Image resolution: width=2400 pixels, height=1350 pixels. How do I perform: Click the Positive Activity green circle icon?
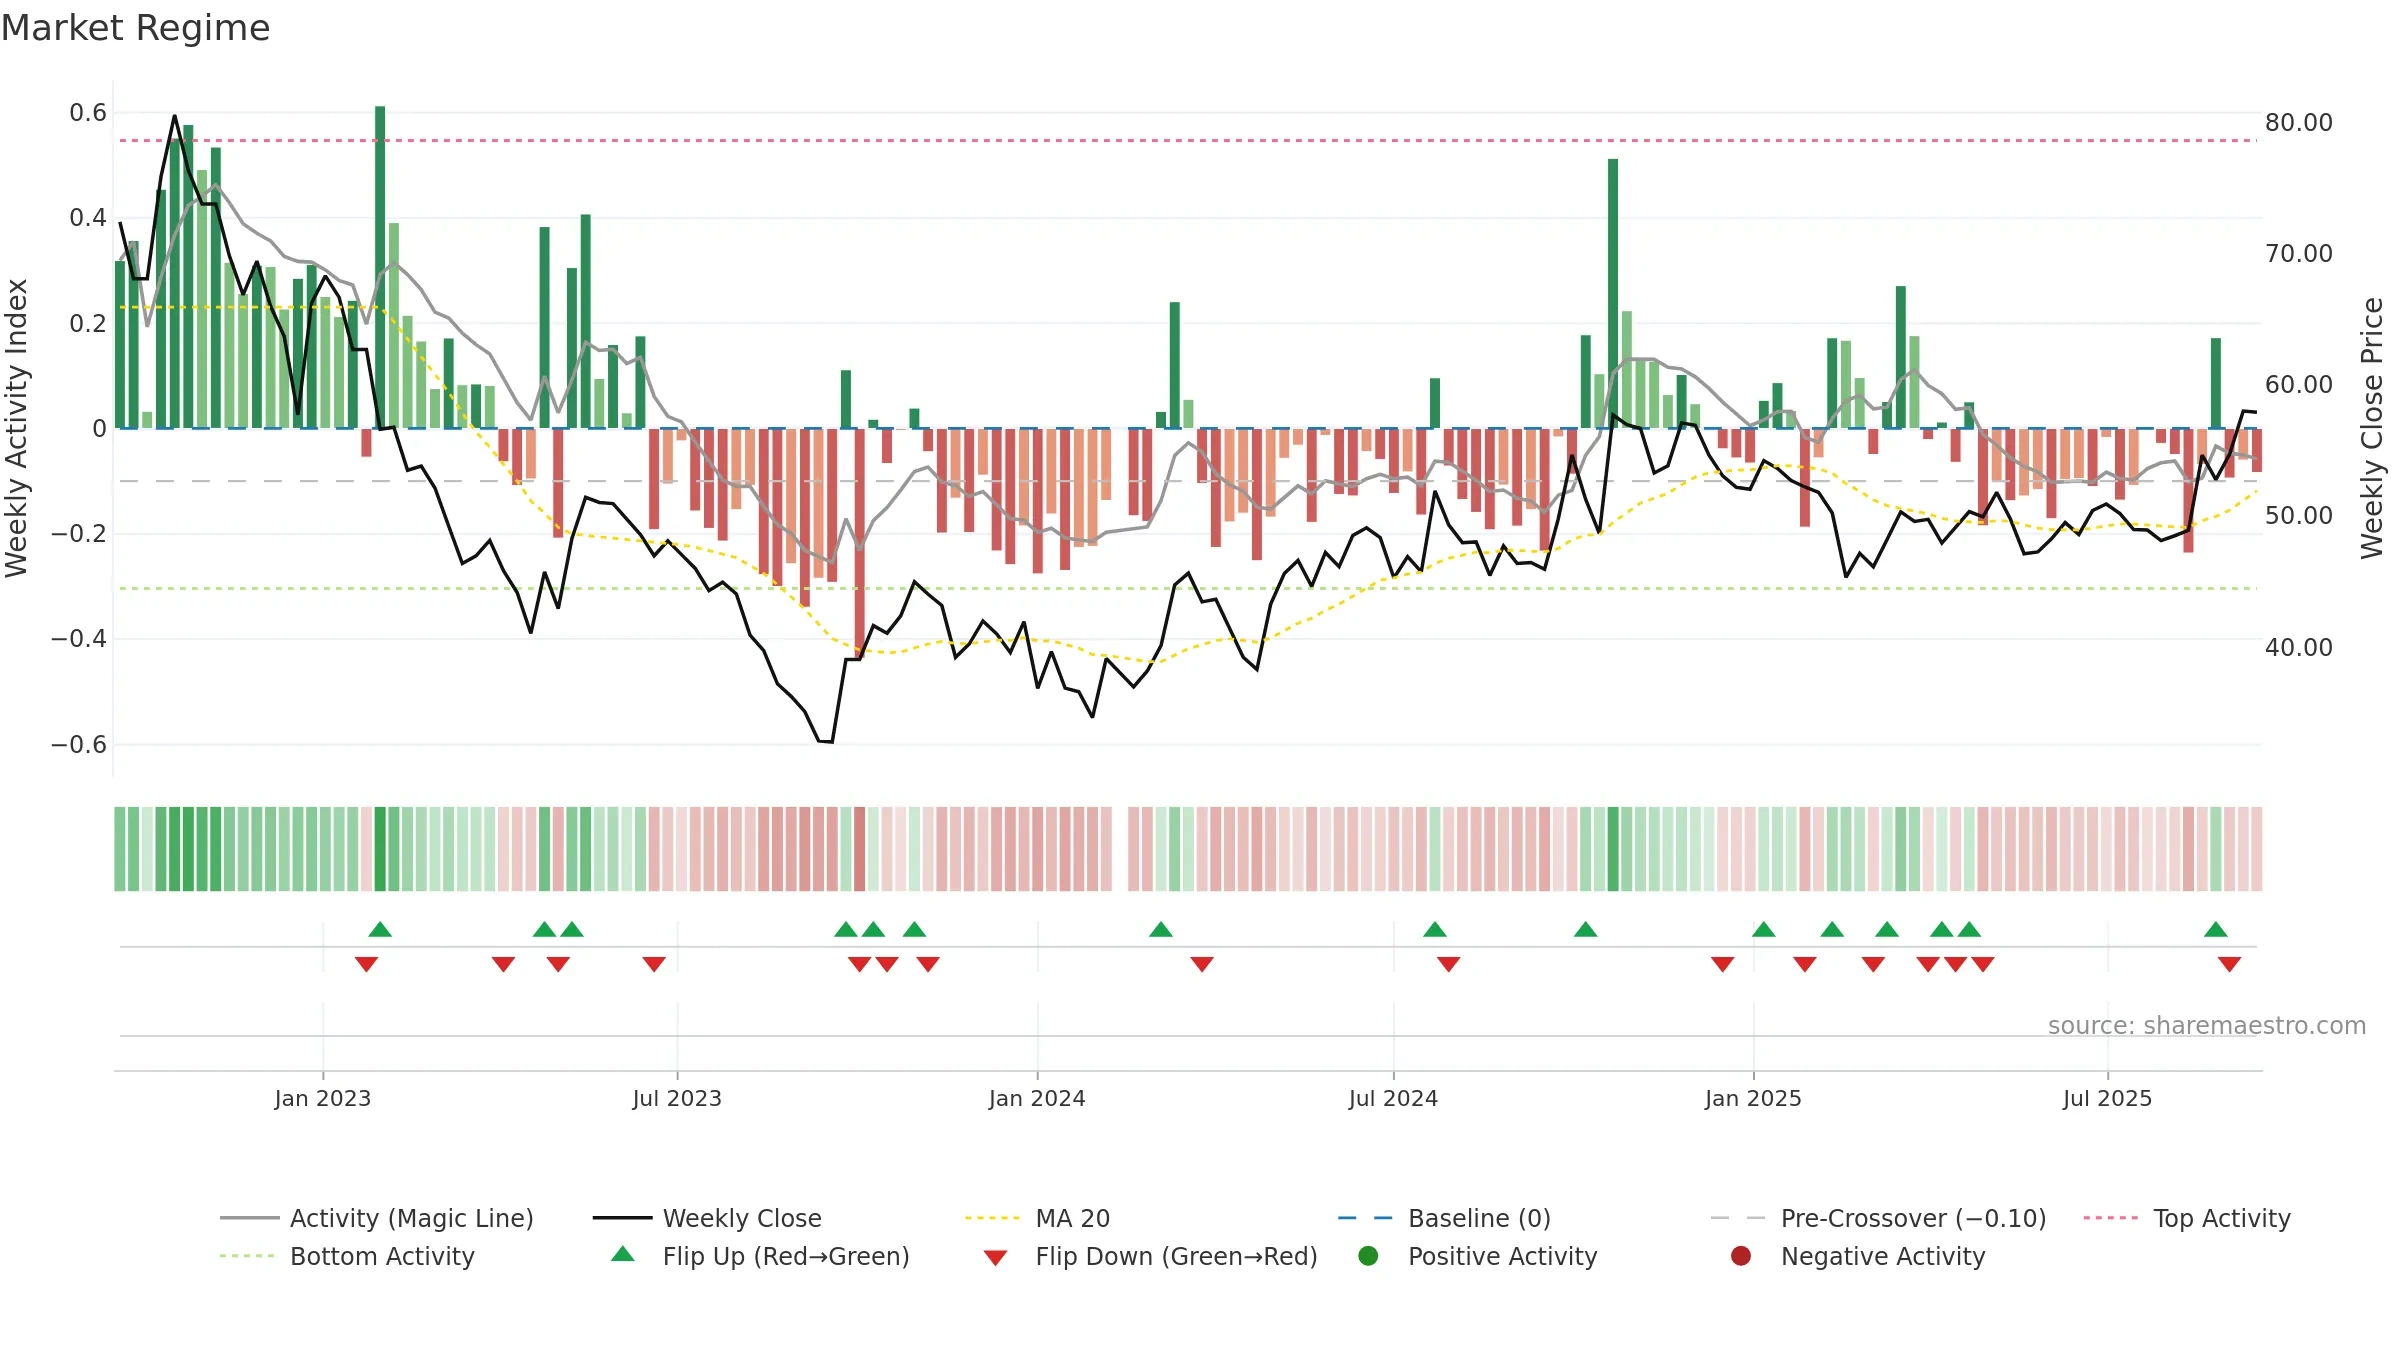(x=1368, y=1256)
